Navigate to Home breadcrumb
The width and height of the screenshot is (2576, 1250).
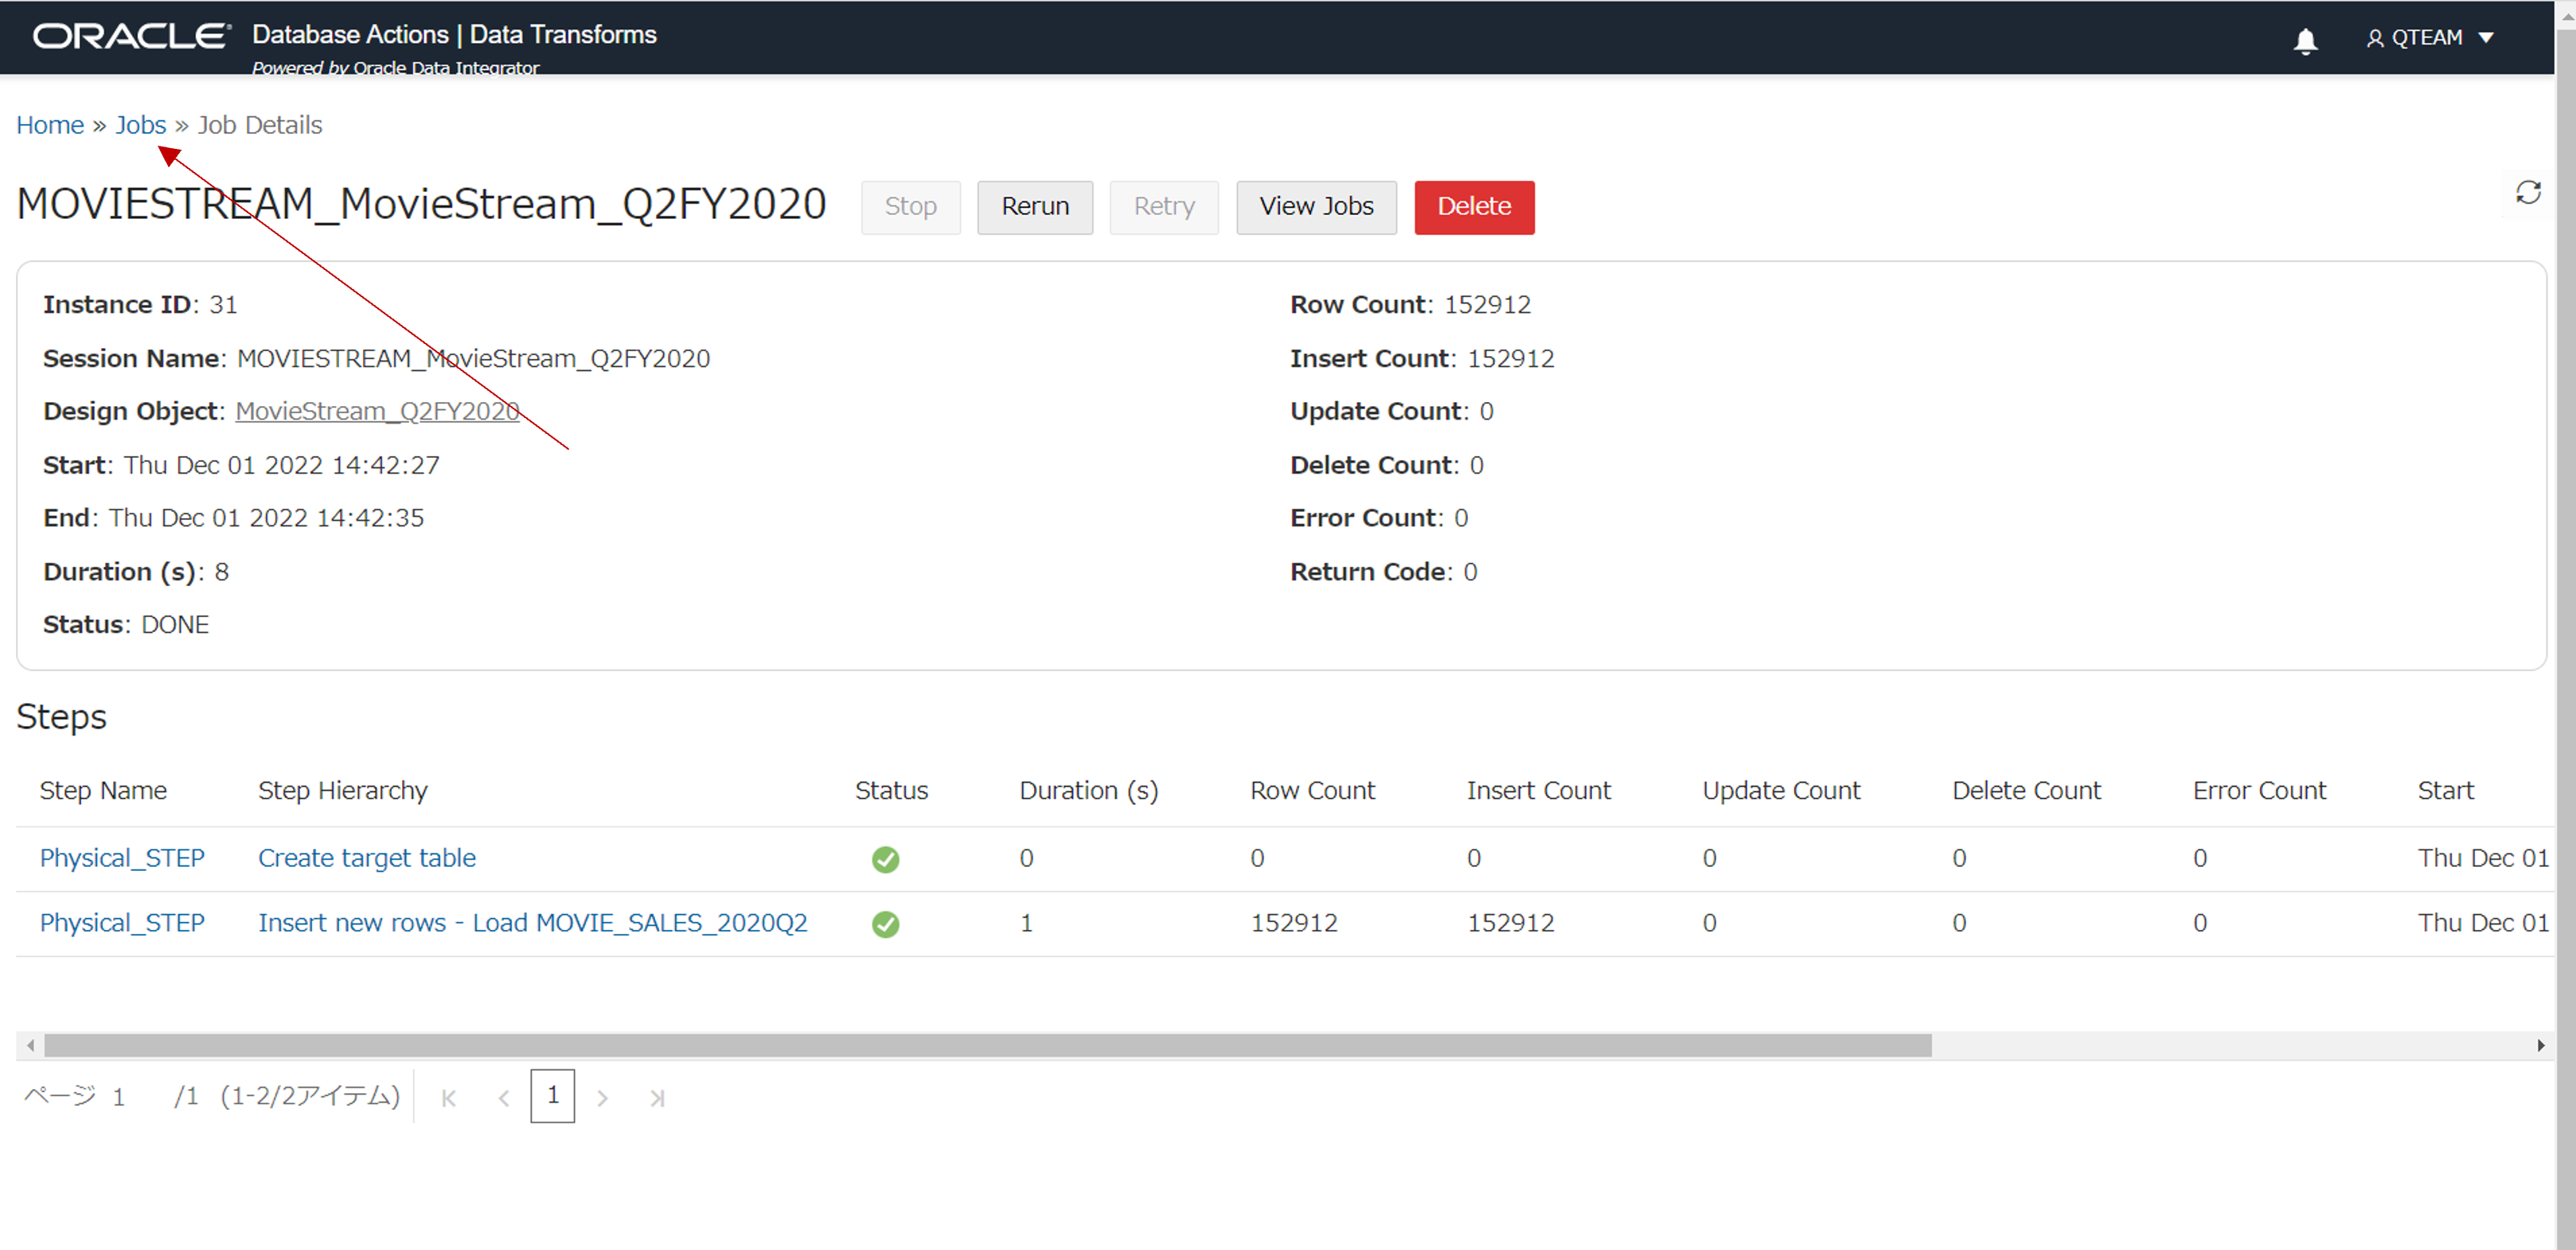click(x=50, y=125)
